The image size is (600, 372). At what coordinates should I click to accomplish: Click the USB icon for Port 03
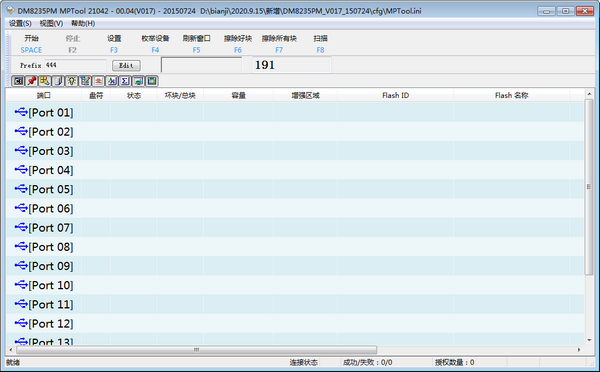pyautogui.click(x=21, y=150)
